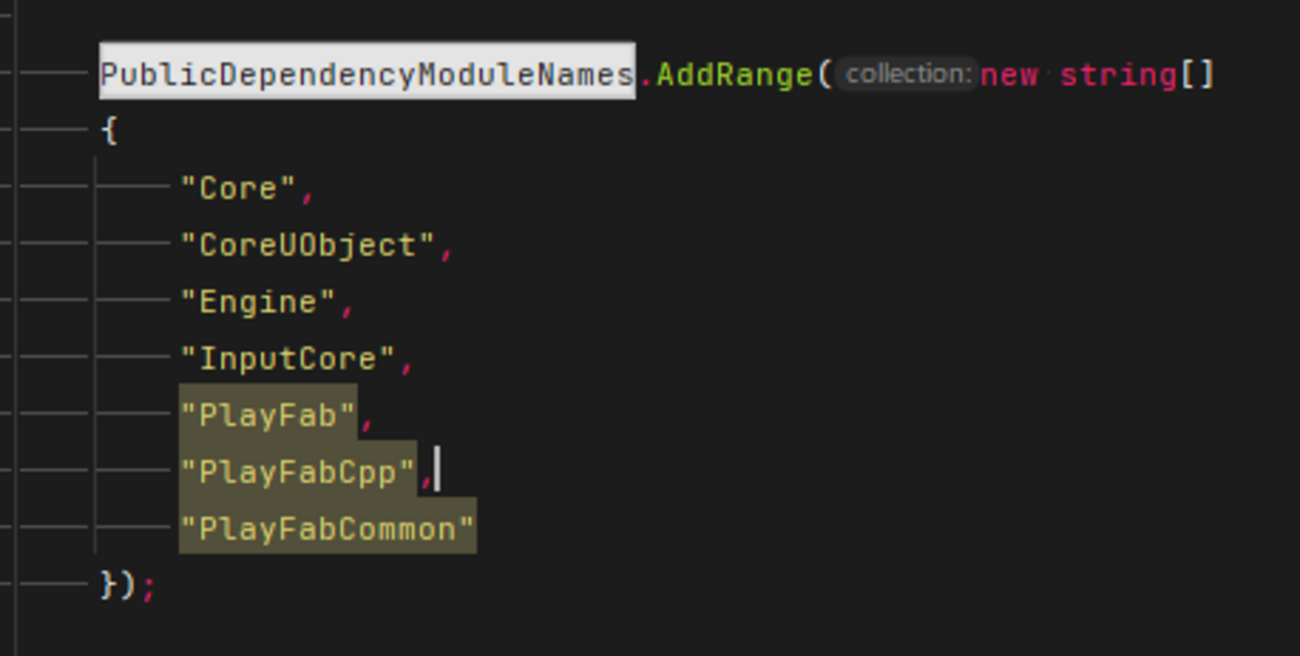
Task: Click the PublicDependencyModuleNames identifier
Action: pyautogui.click(x=367, y=75)
